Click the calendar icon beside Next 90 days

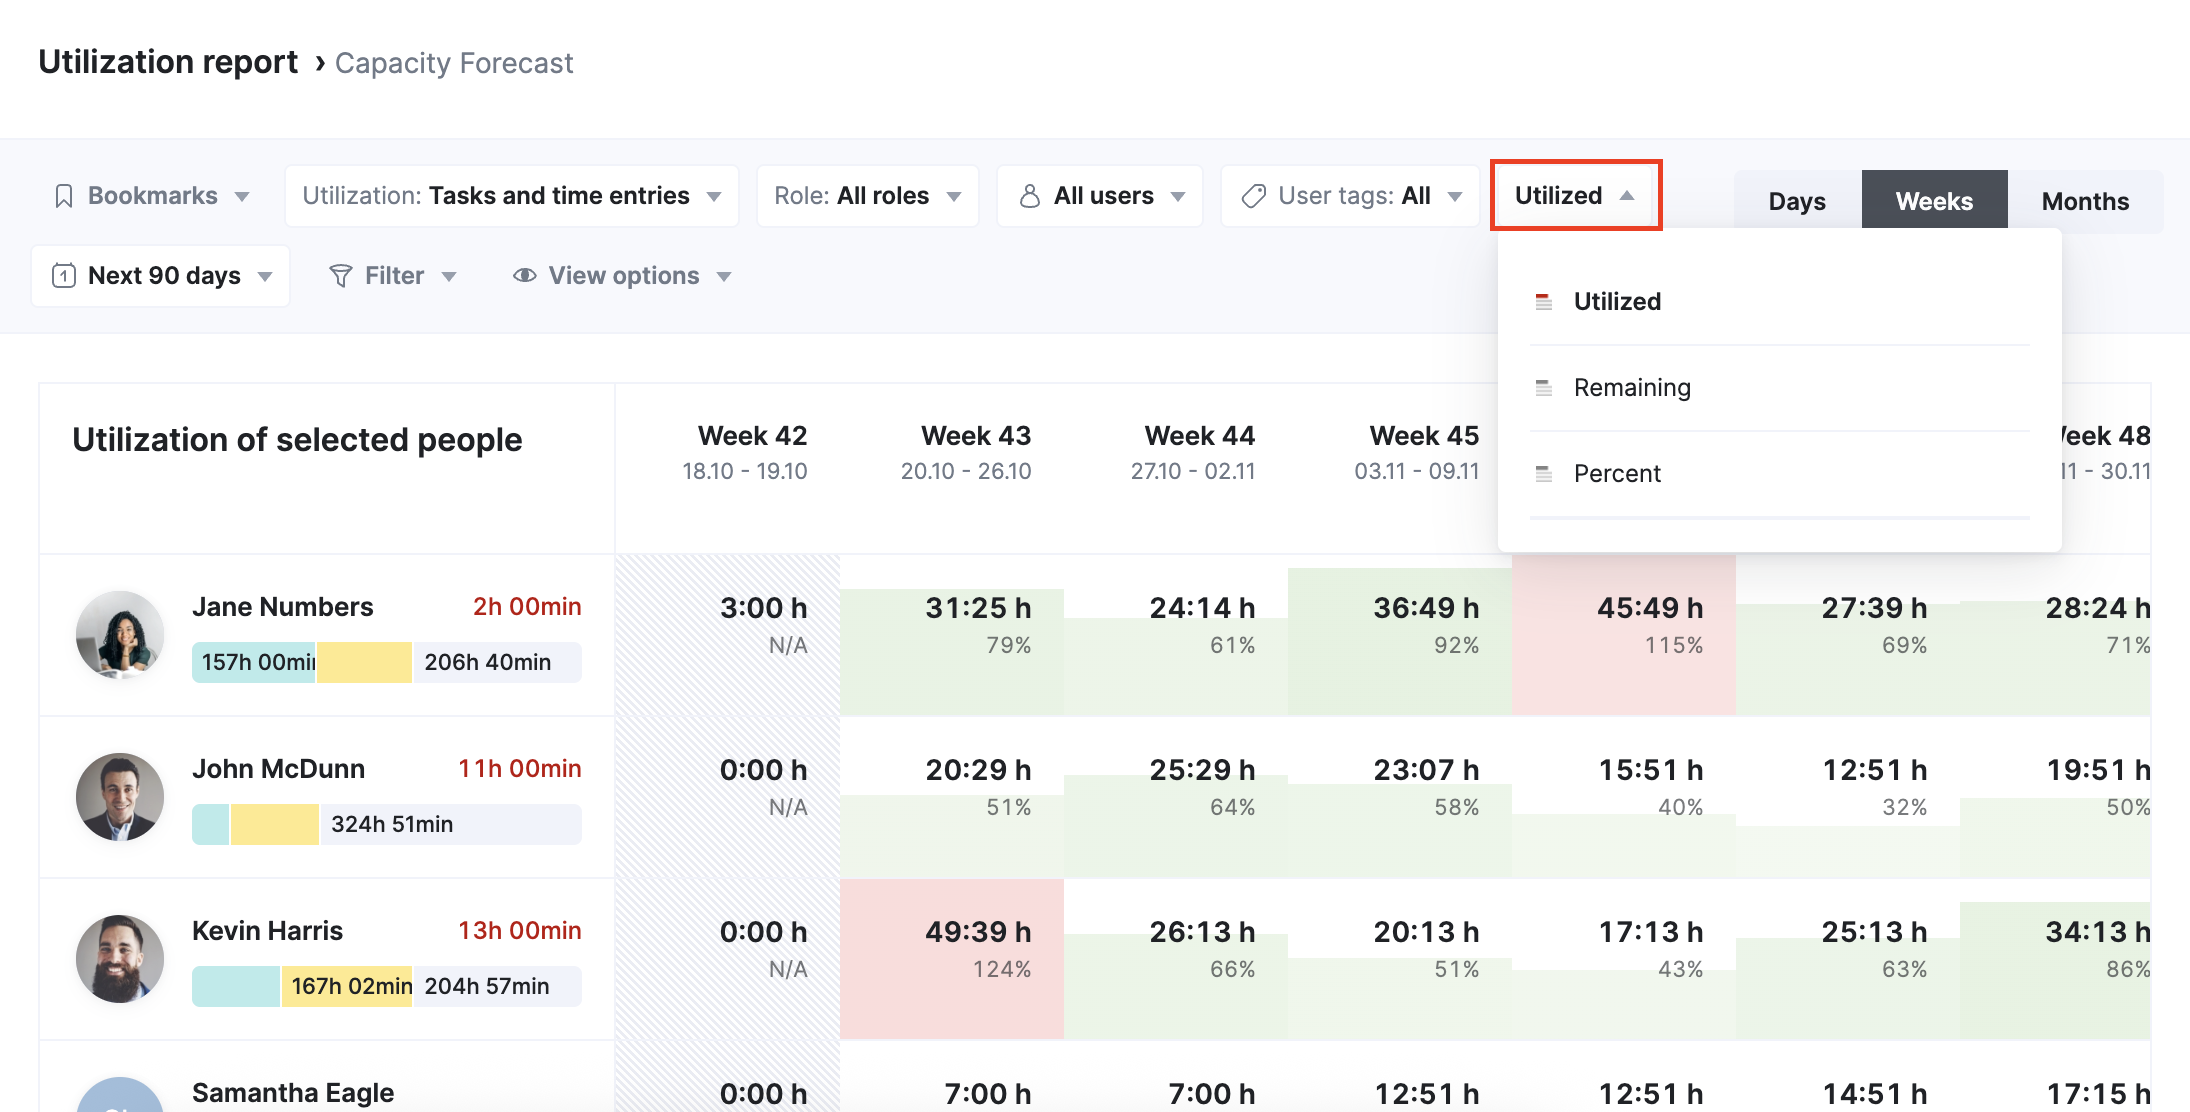64,276
